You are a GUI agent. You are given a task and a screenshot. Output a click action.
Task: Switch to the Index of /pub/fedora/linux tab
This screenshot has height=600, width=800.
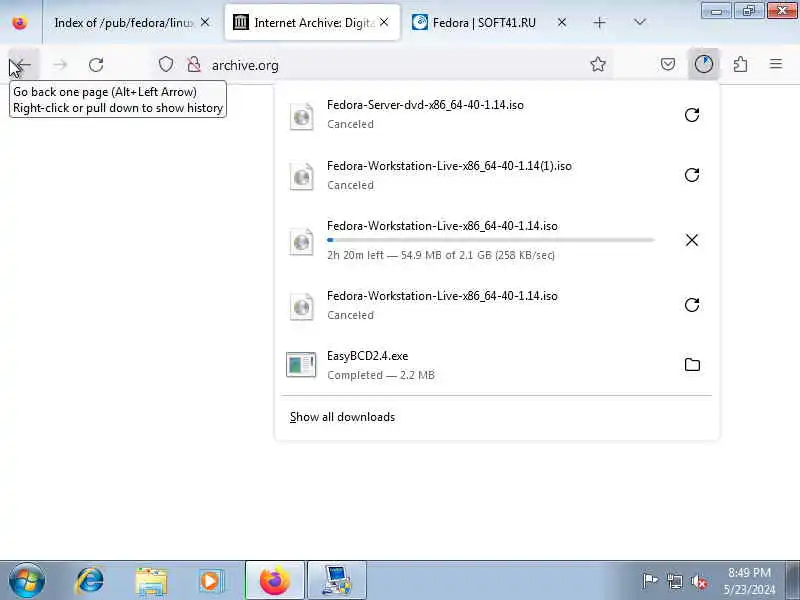(x=123, y=23)
